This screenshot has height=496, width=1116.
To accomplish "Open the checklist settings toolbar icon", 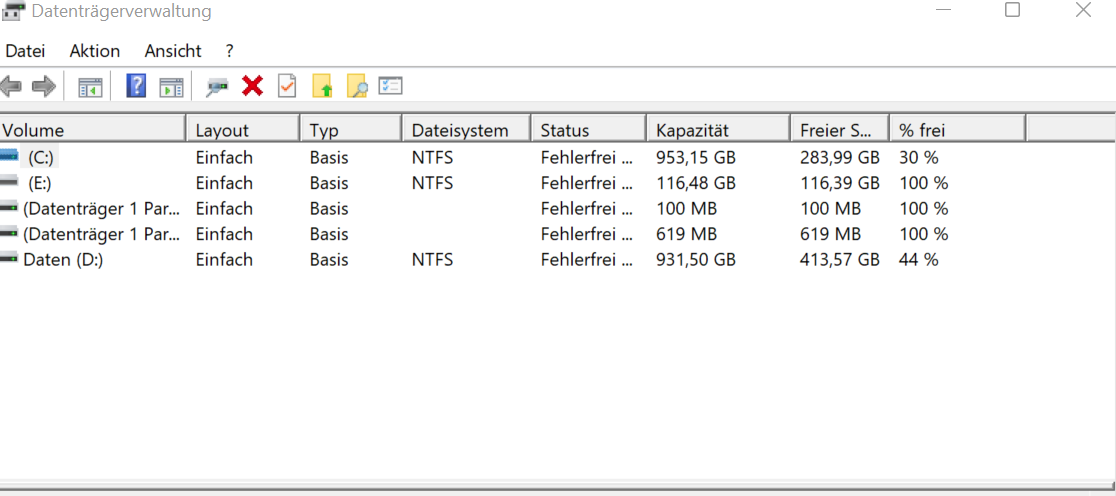I will tap(390, 87).
